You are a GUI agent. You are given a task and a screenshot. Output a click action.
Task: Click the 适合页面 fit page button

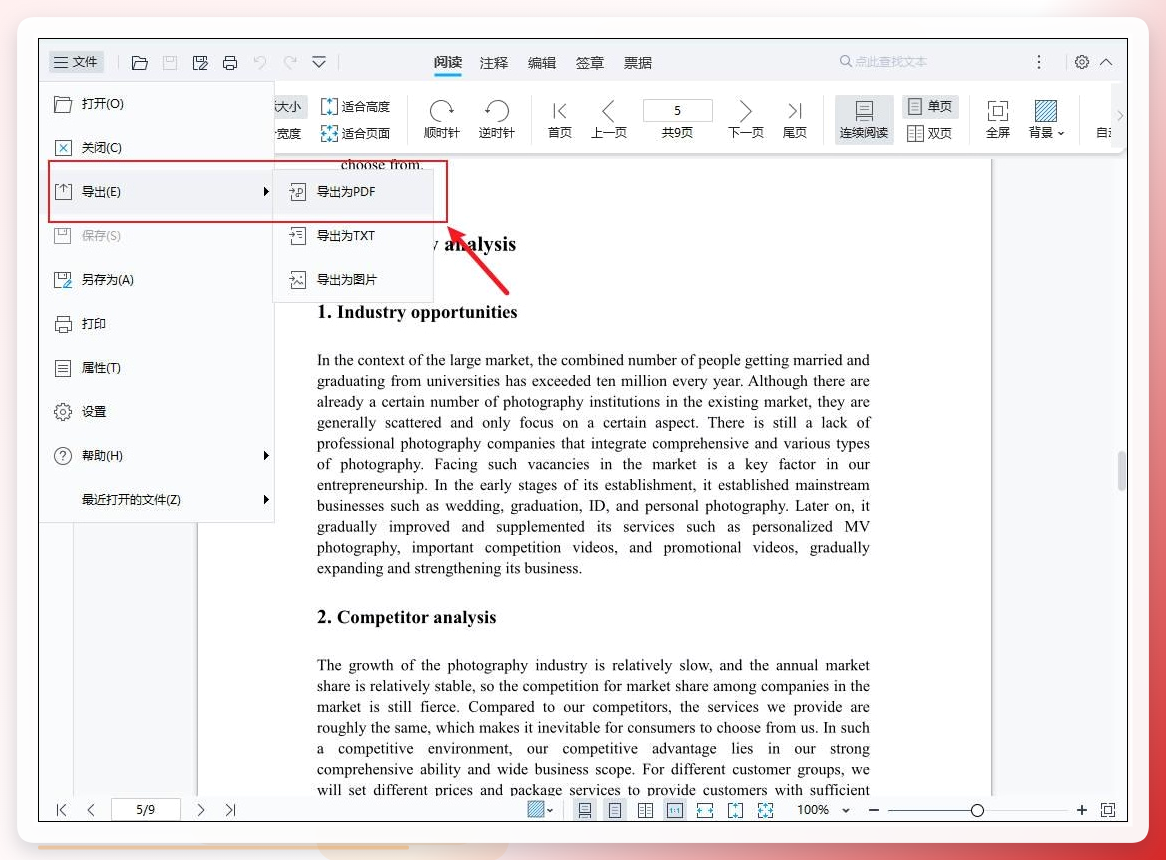pyautogui.click(x=355, y=133)
